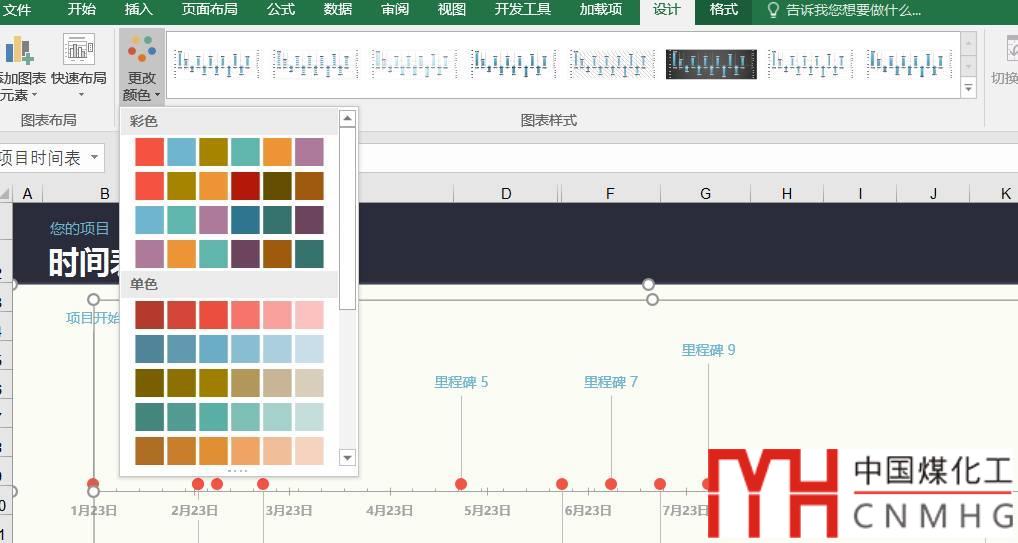Click column header D

(x=506, y=193)
